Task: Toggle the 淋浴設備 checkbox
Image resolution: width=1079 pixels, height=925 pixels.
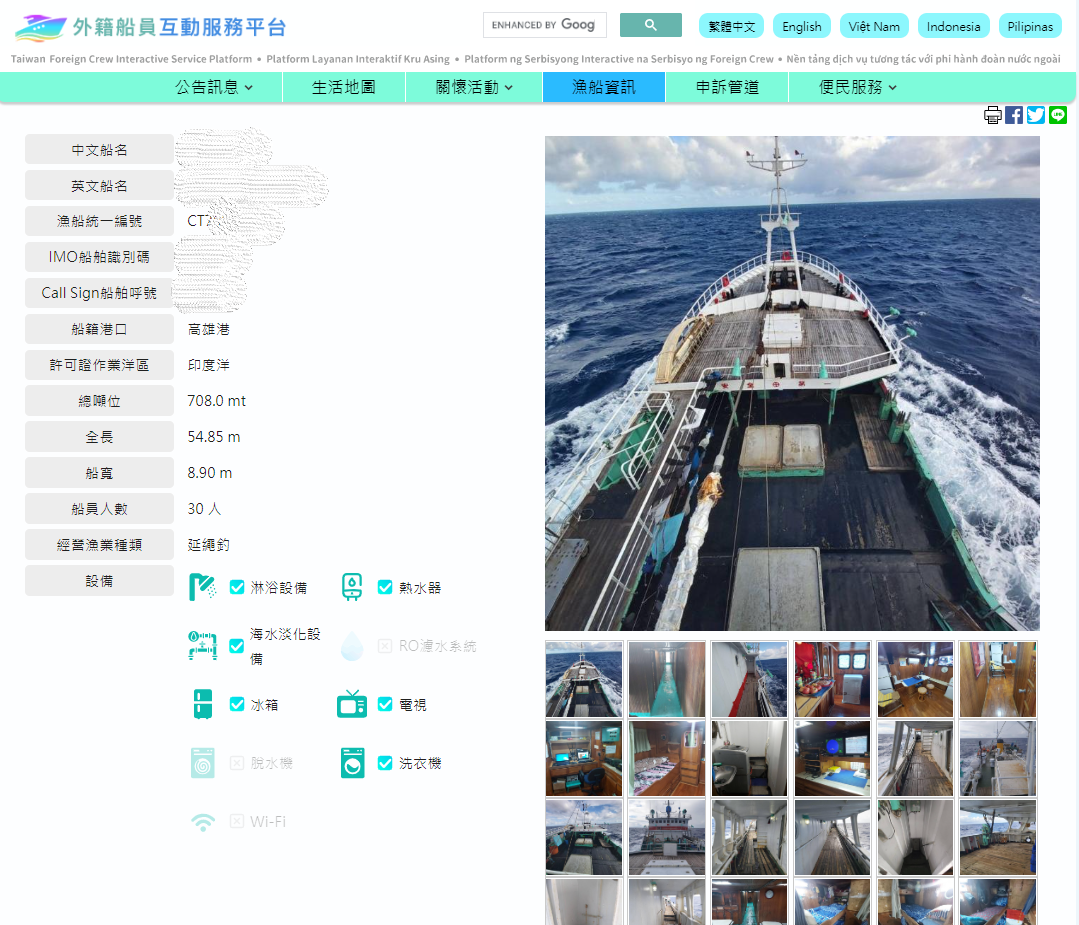Action: pos(237,587)
